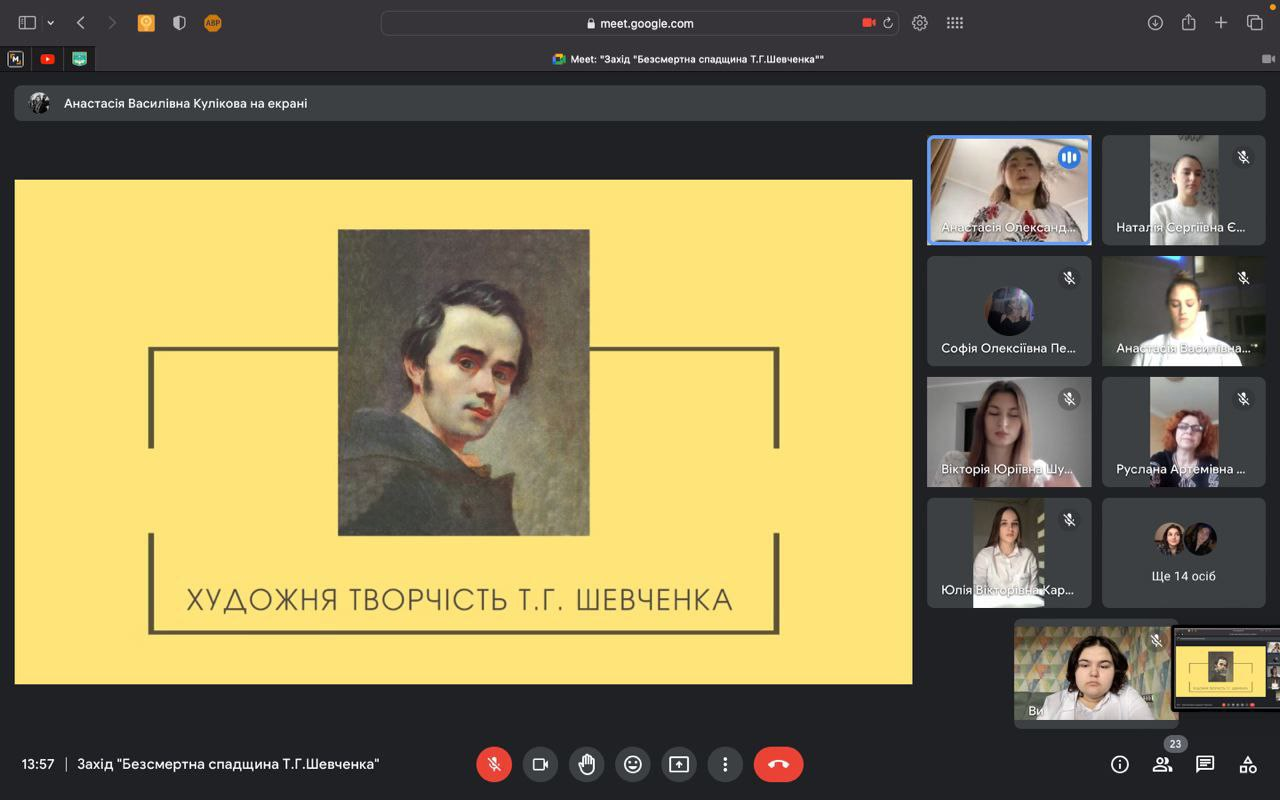The image size is (1280, 800).
Task: Select the Meet tab titled 'Захід'
Action: point(688,59)
